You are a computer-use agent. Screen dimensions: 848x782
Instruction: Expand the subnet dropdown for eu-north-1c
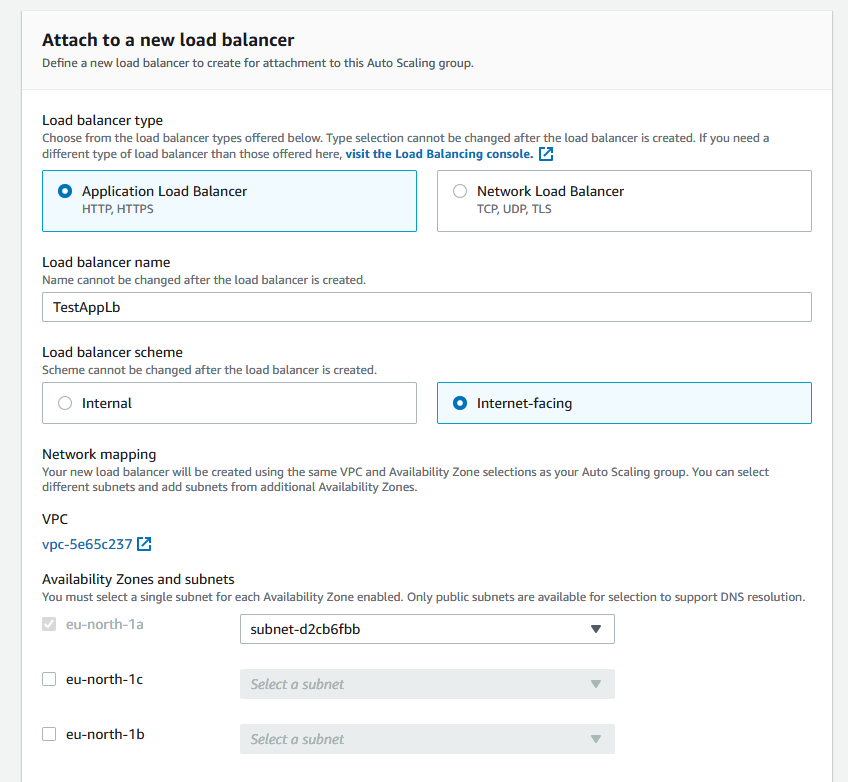click(x=427, y=684)
